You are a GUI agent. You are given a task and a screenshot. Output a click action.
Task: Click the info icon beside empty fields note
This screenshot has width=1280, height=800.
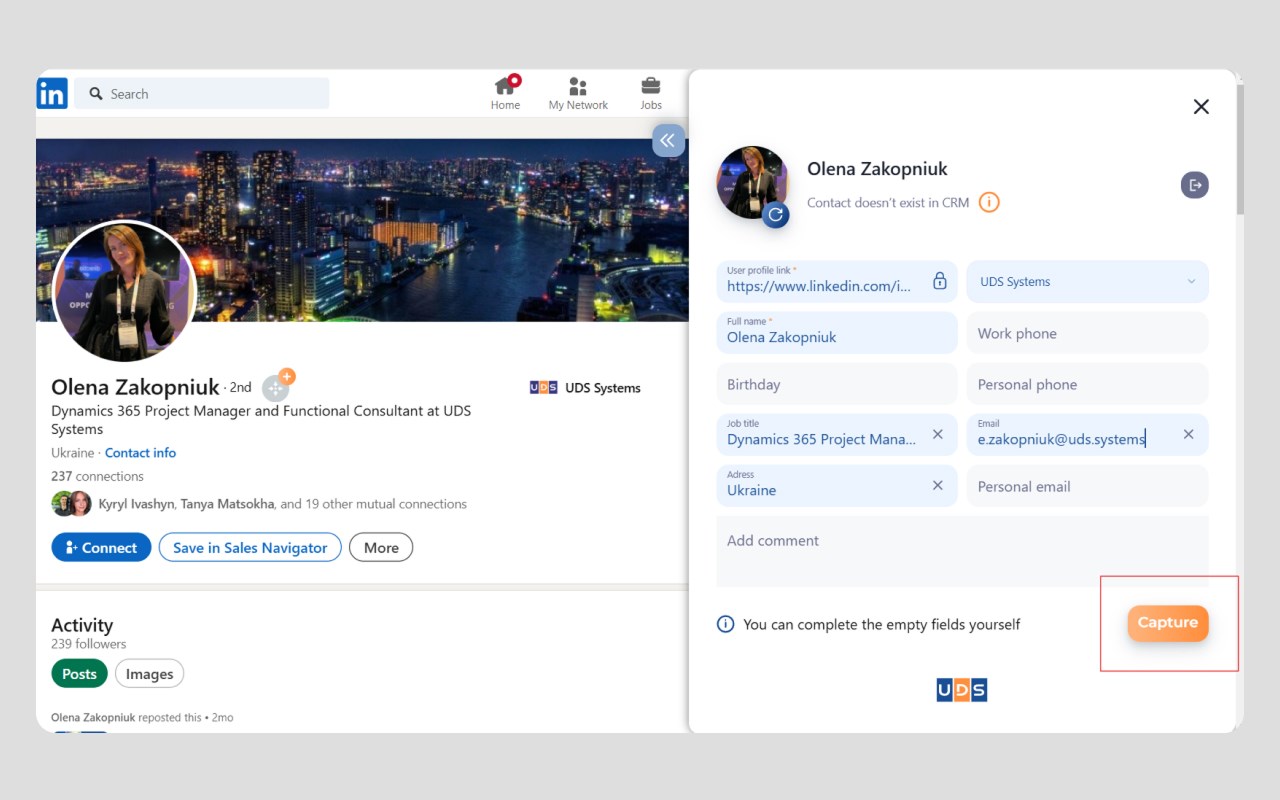tap(726, 624)
